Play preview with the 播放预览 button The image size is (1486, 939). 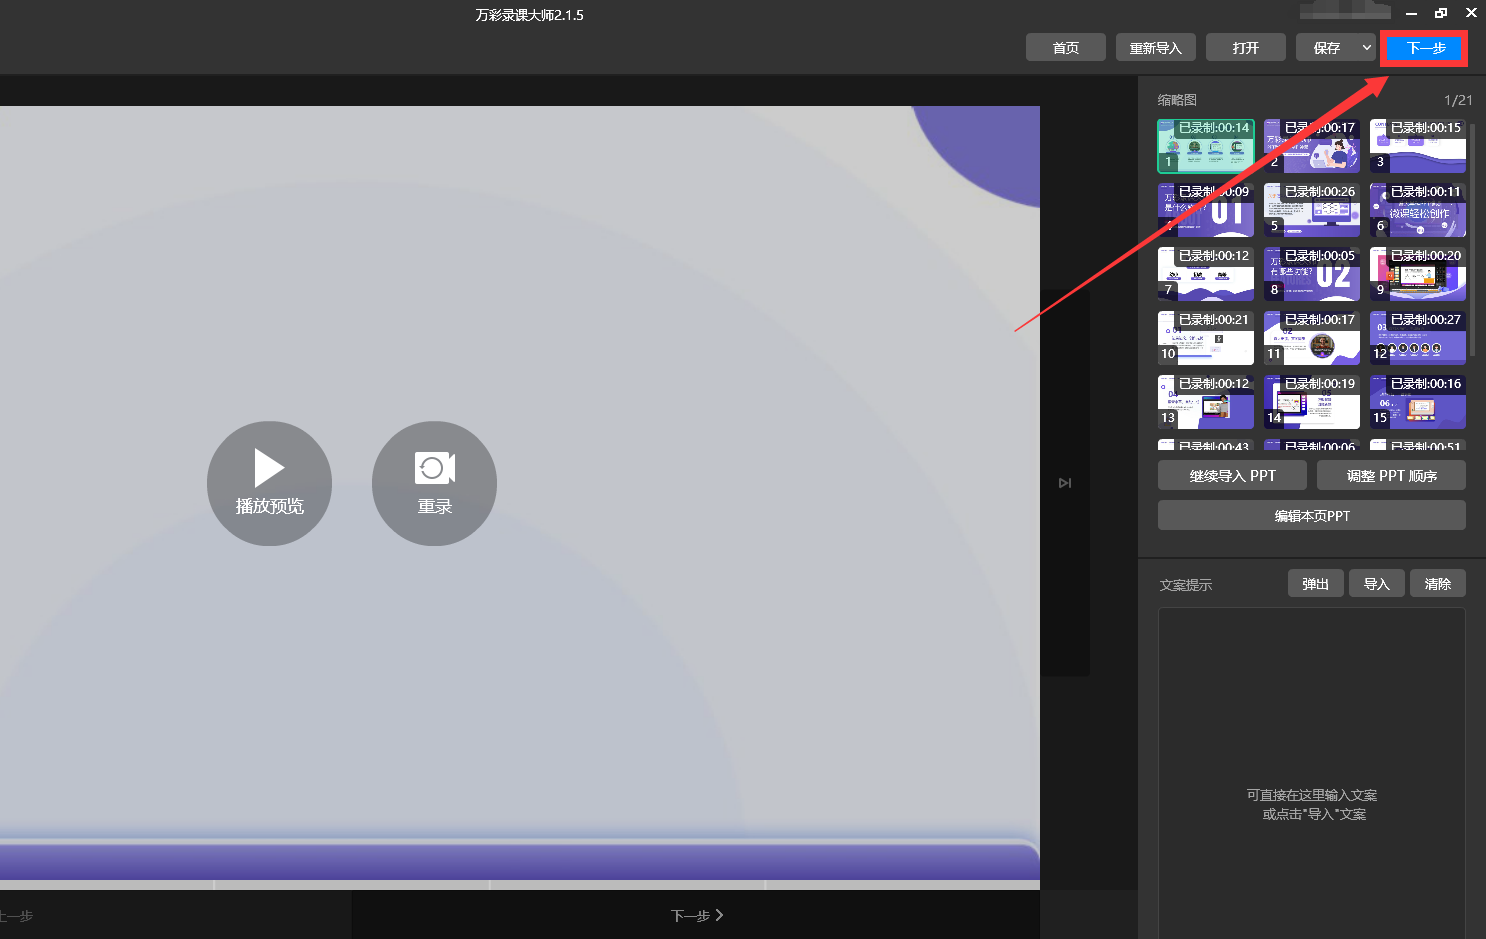269,483
